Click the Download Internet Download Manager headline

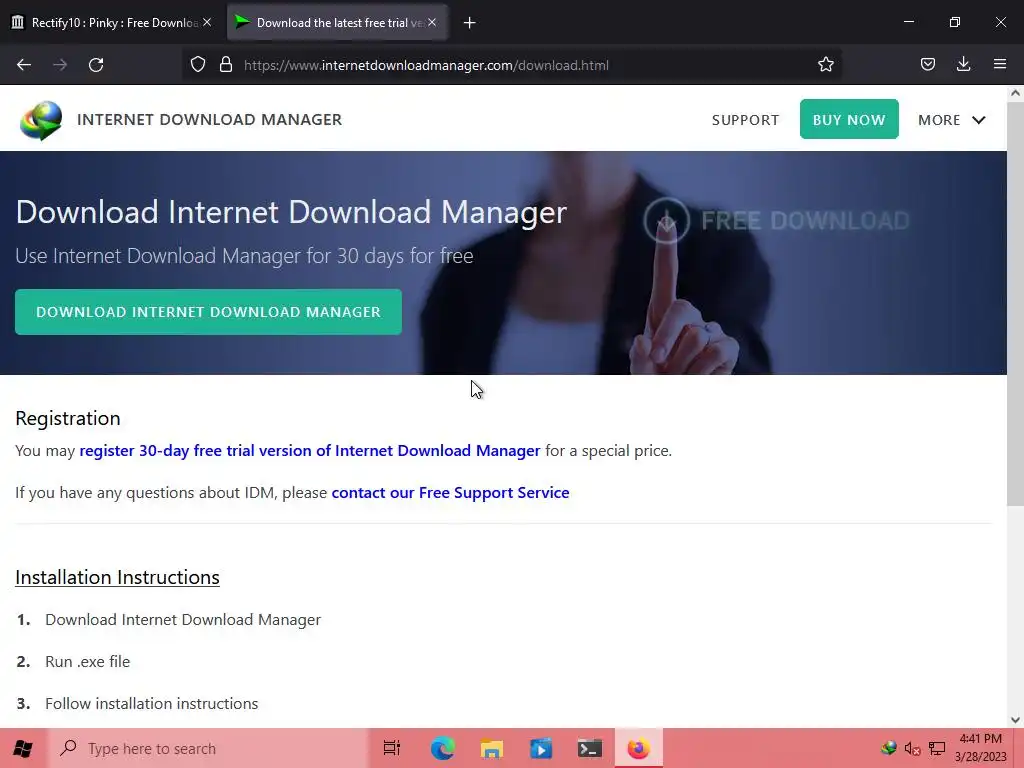291,212
